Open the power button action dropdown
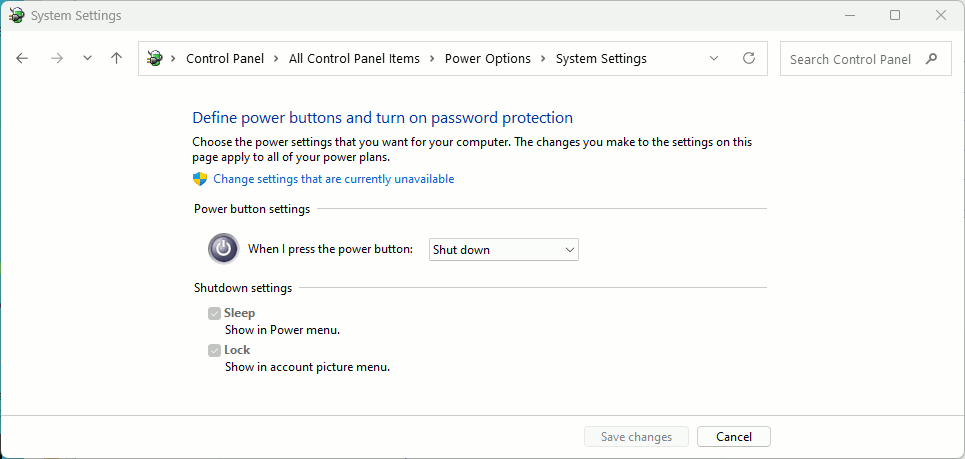The width and height of the screenshot is (965, 459). pos(503,250)
